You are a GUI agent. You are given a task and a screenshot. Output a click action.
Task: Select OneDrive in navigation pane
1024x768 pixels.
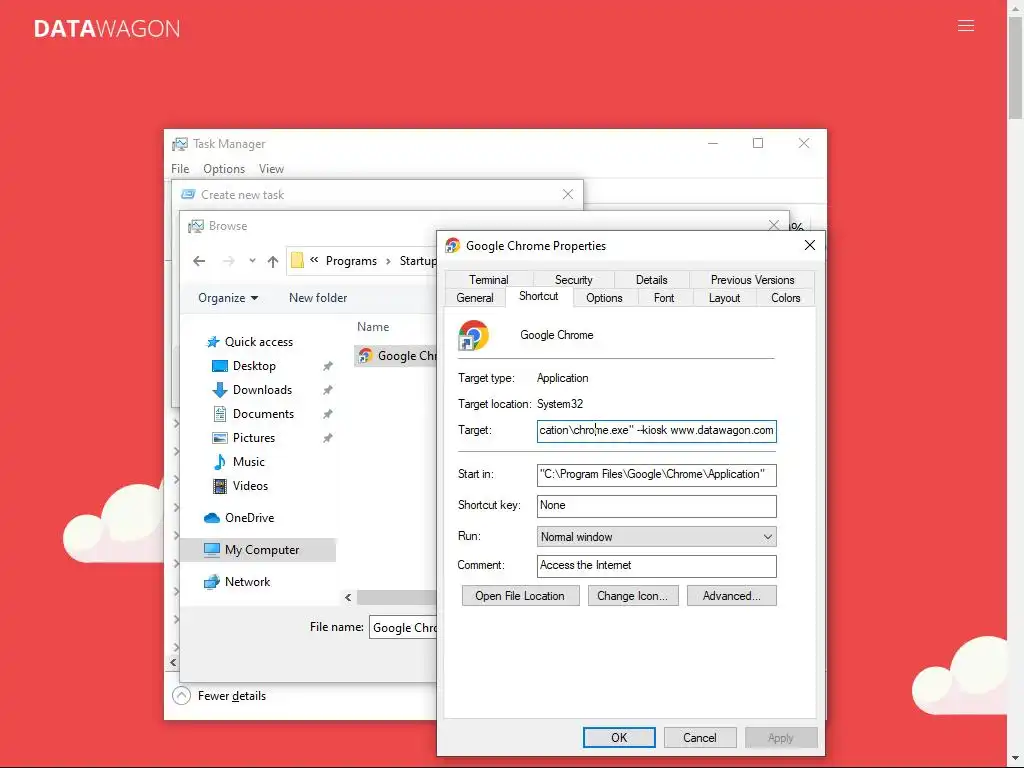point(249,518)
